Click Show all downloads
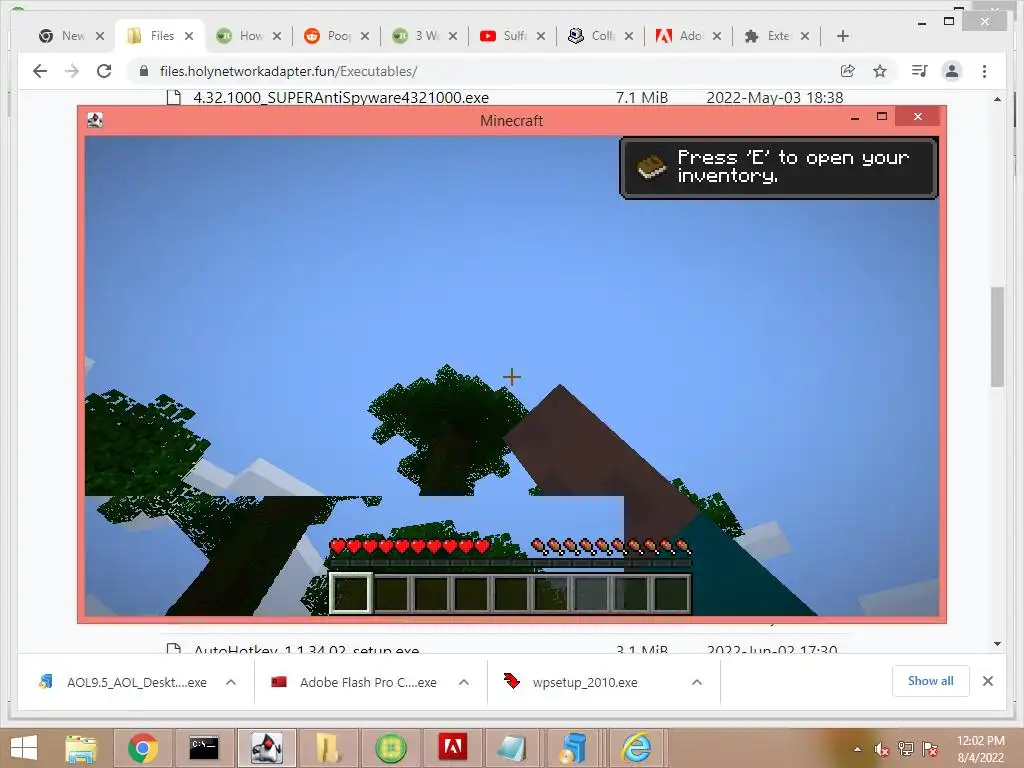The image size is (1024, 768). (x=931, y=681)
